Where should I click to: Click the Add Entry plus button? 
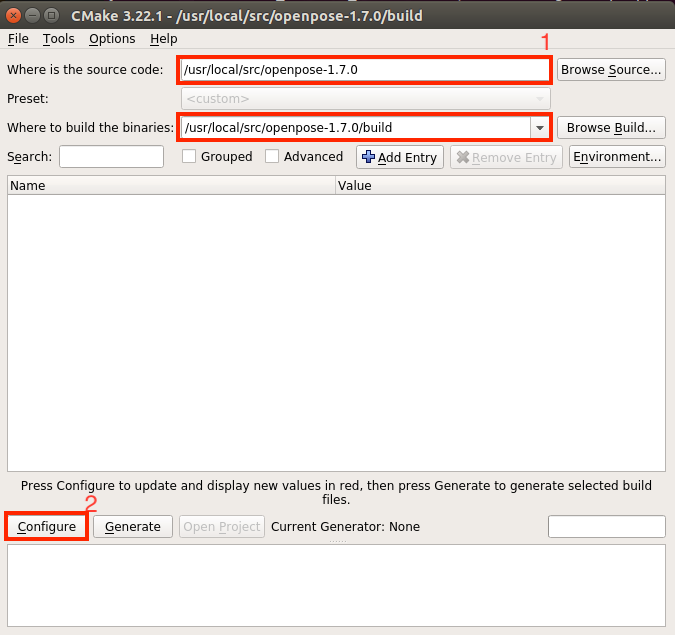click(x=399, y=157)
